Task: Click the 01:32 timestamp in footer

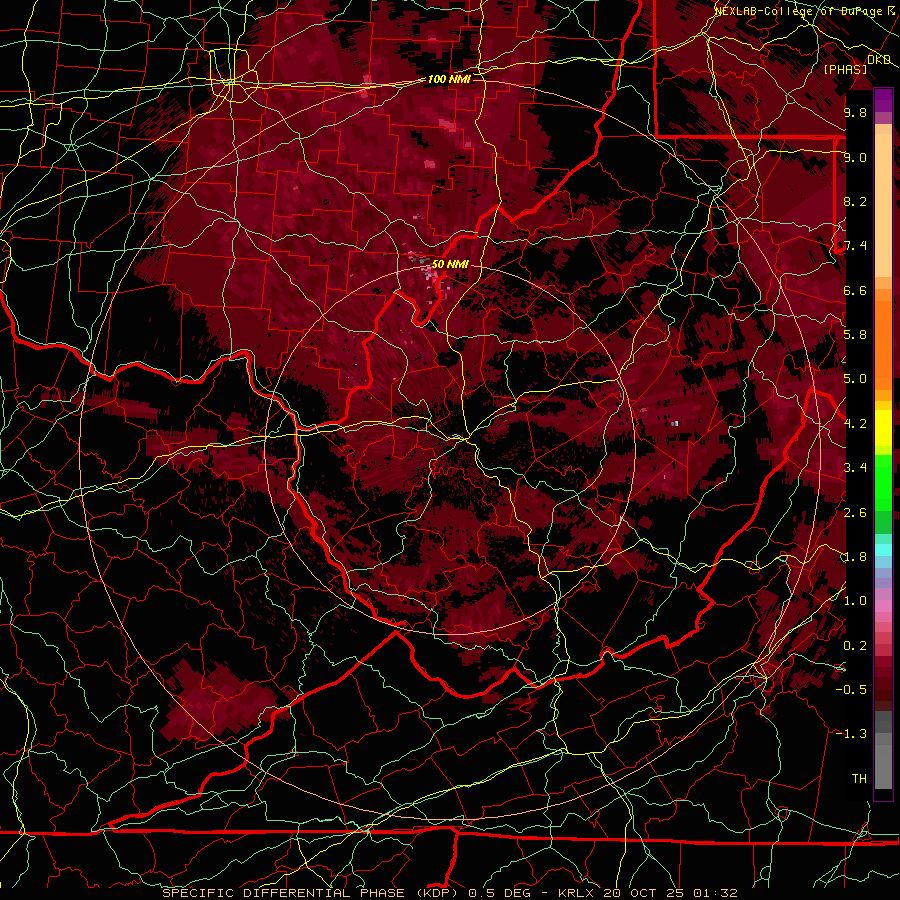Action: pos(715,893)
